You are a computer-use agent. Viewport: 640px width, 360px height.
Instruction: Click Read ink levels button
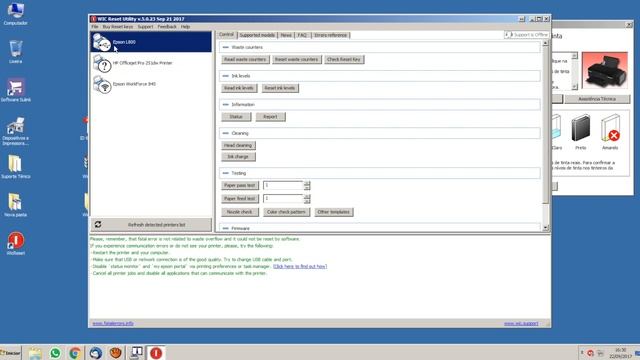pos(239,88)
